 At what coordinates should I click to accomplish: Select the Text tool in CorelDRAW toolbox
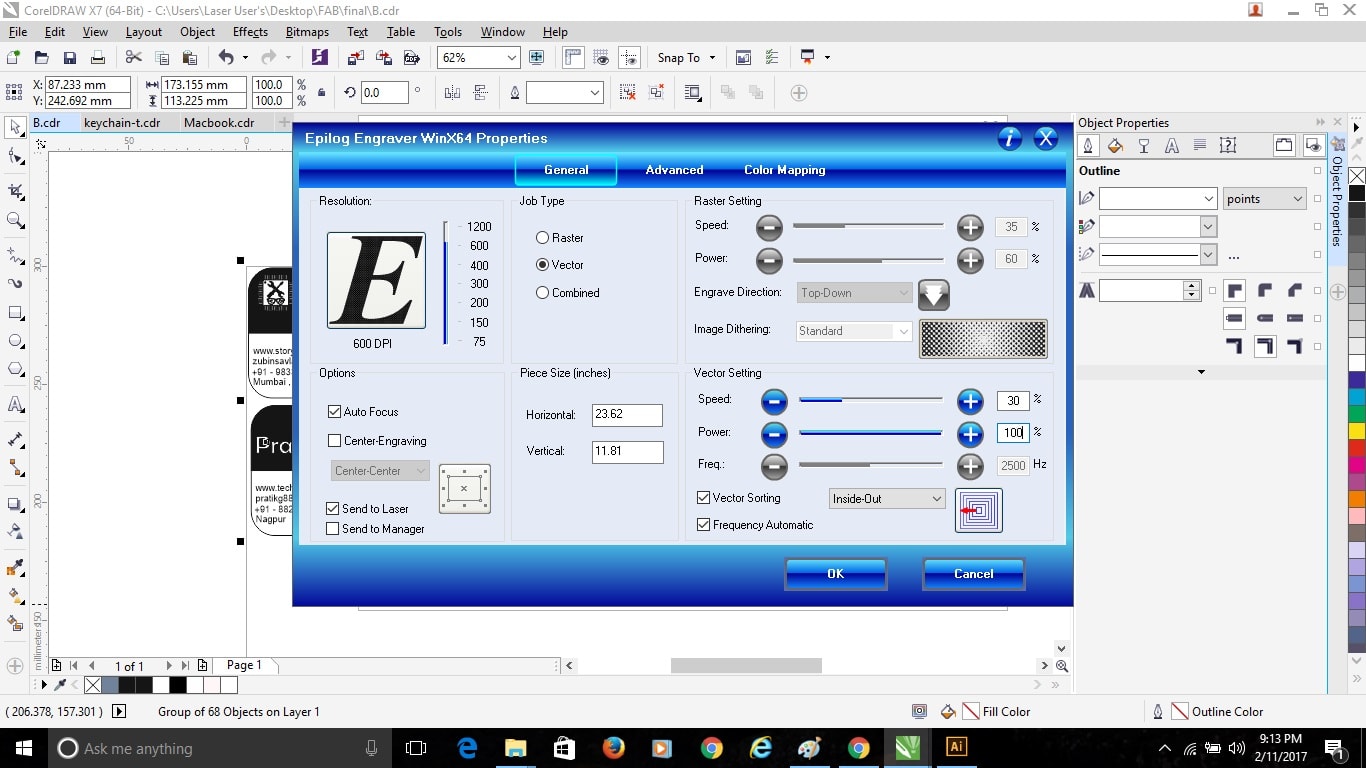[x=15, y=405]
